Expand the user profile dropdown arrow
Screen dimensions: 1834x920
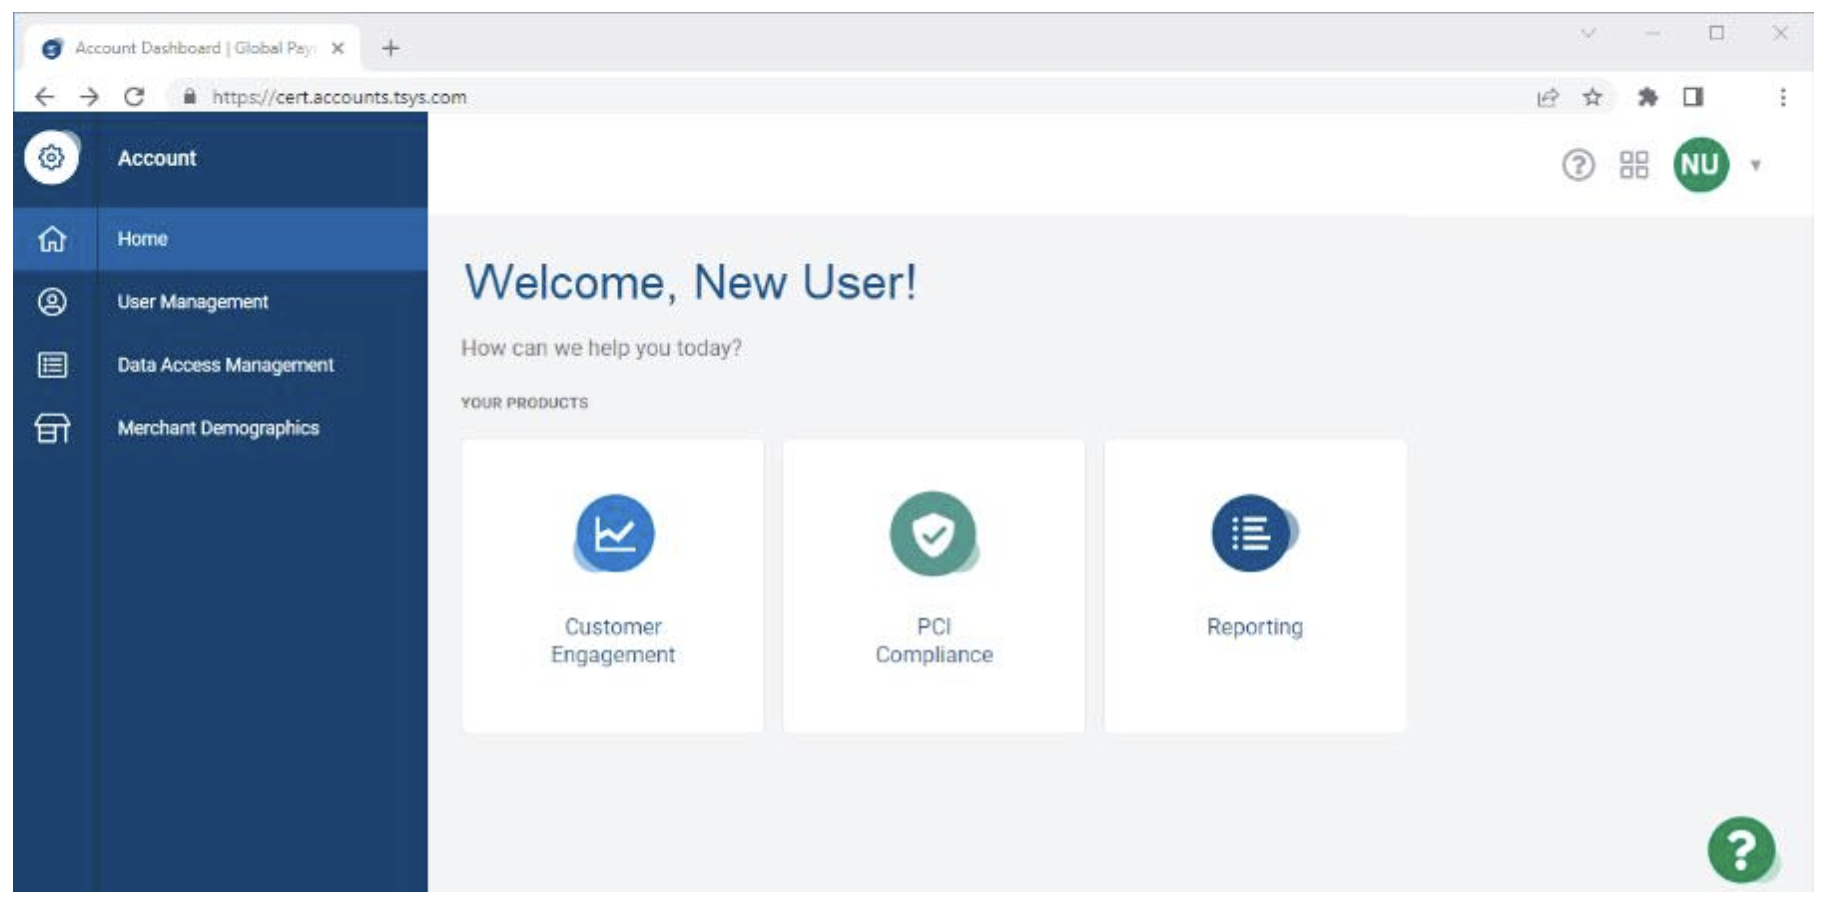1756,166
